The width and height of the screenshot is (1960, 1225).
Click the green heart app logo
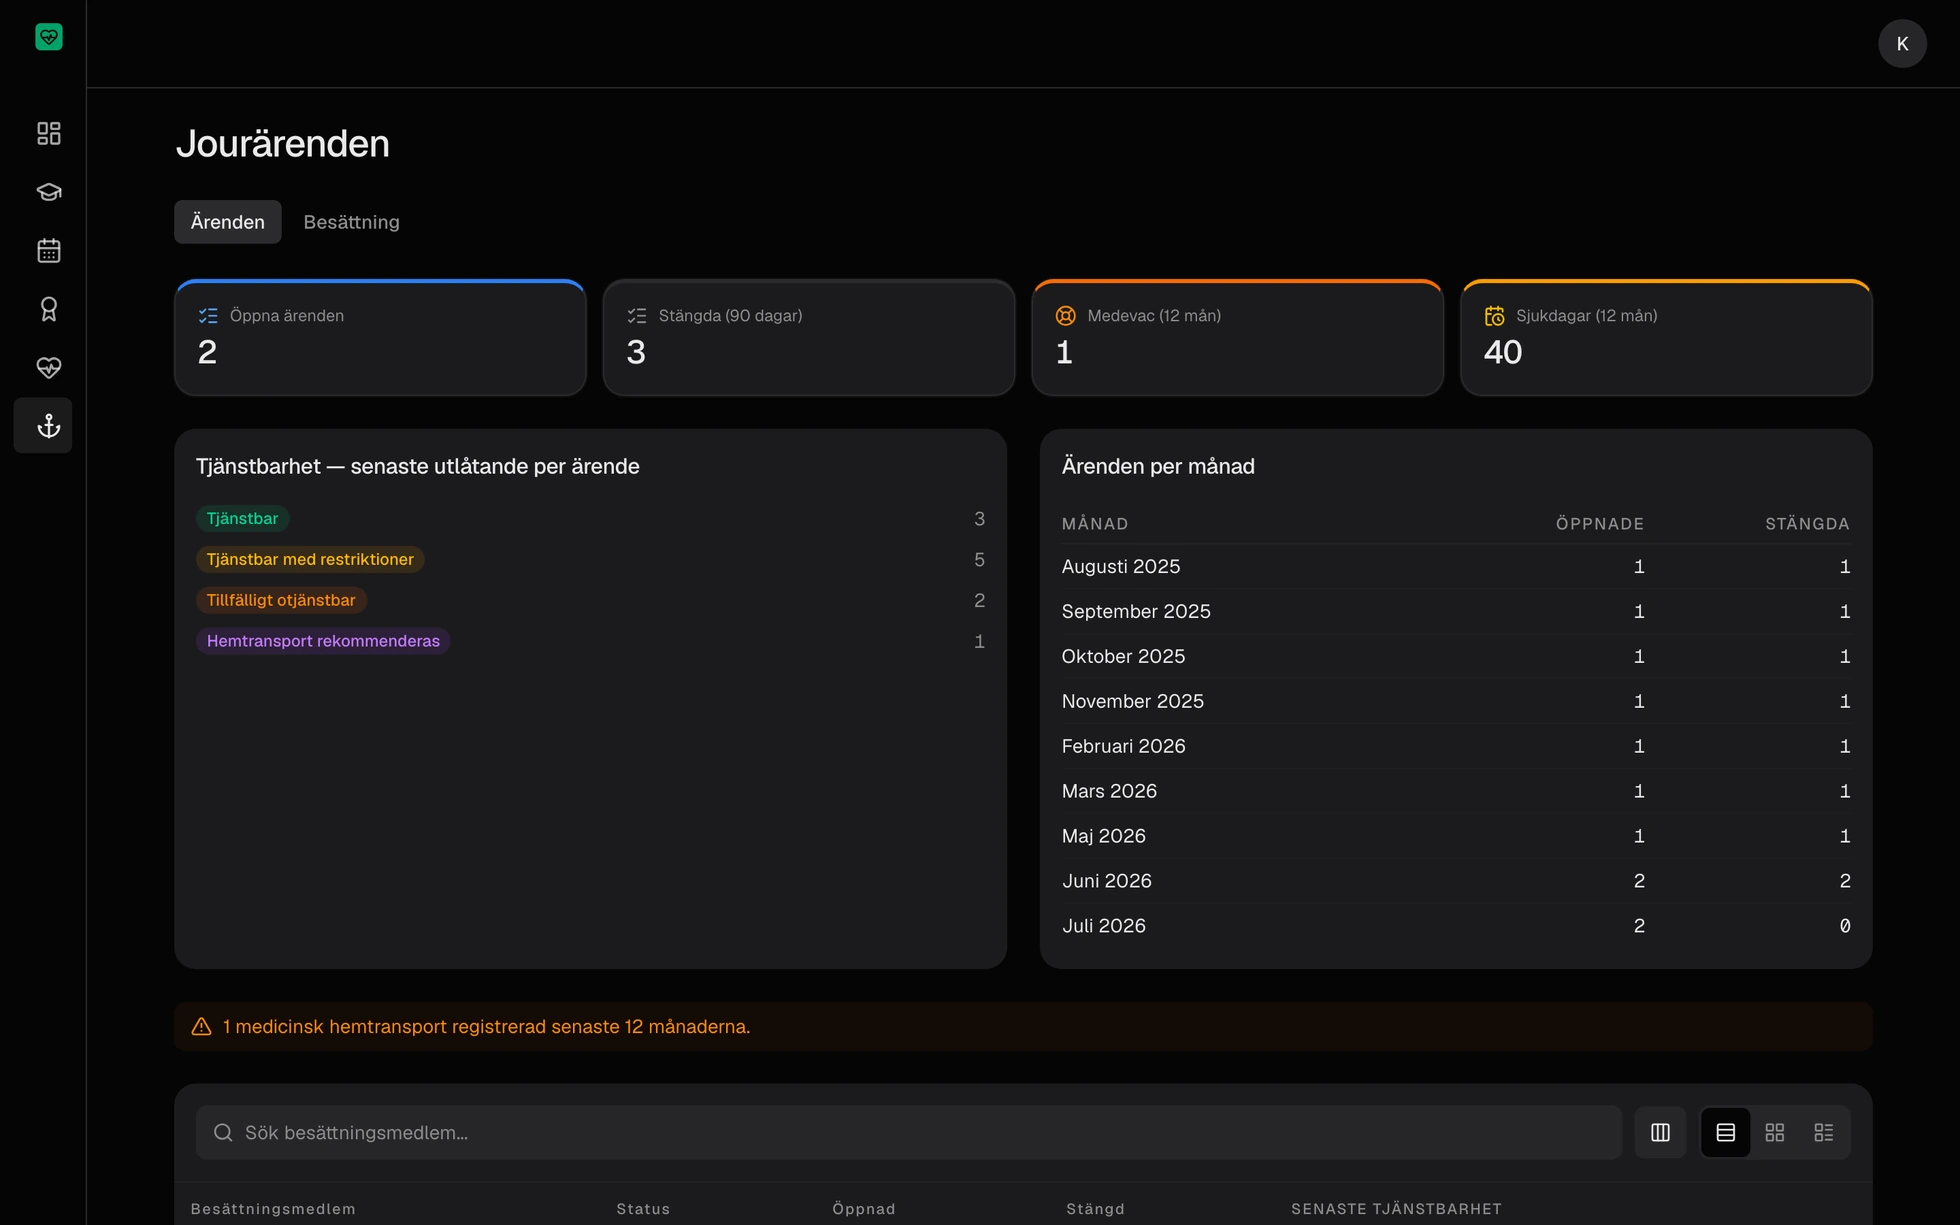(48, 37)
